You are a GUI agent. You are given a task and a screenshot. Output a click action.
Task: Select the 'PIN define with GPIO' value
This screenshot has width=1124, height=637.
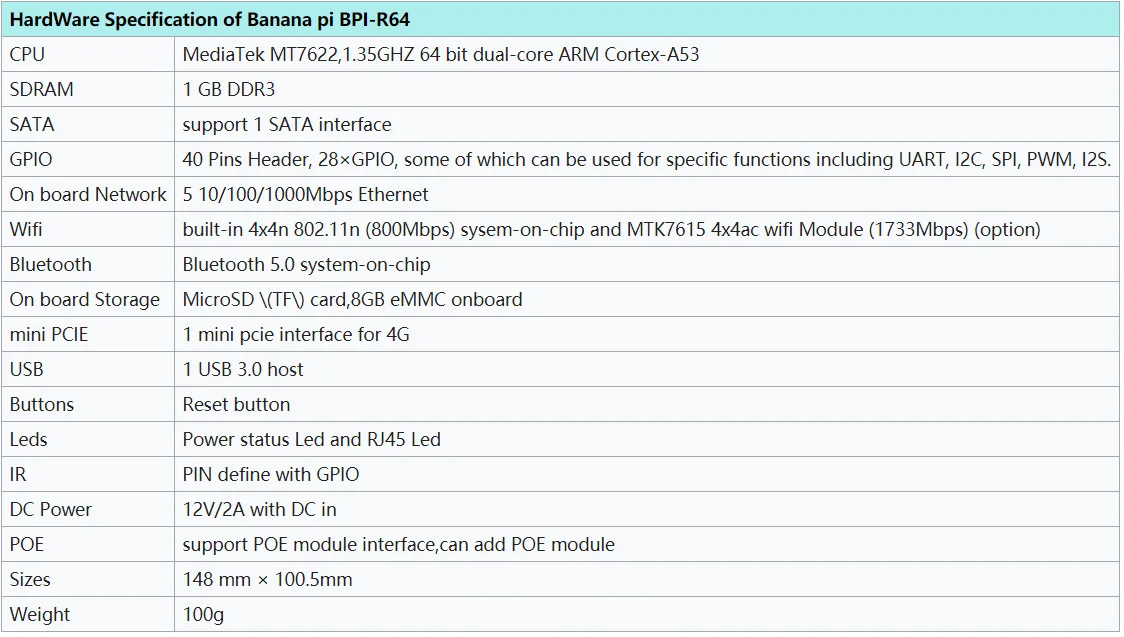271,474
